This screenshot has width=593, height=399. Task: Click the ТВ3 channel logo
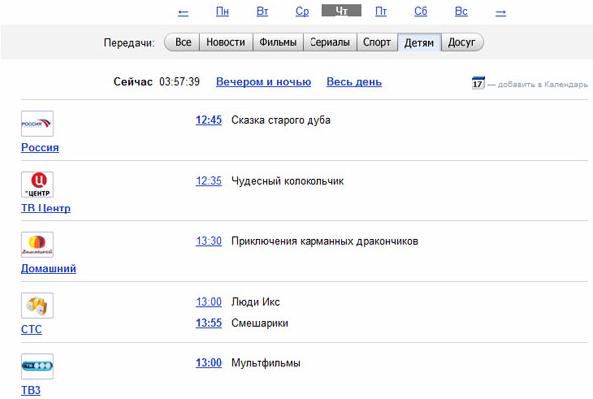[x=37, y=366]
